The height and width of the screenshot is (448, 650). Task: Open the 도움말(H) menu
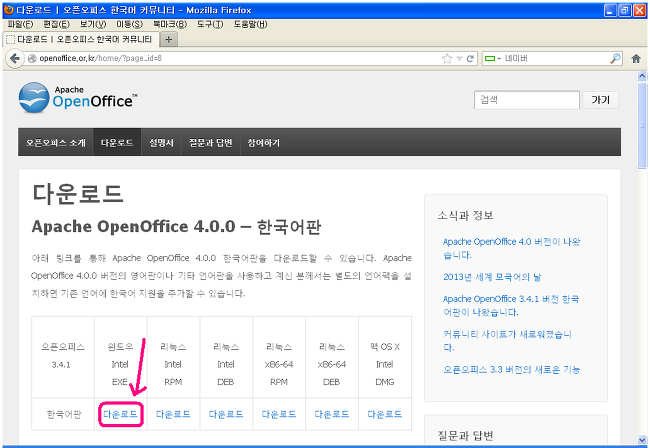click(x=250, y=24)
